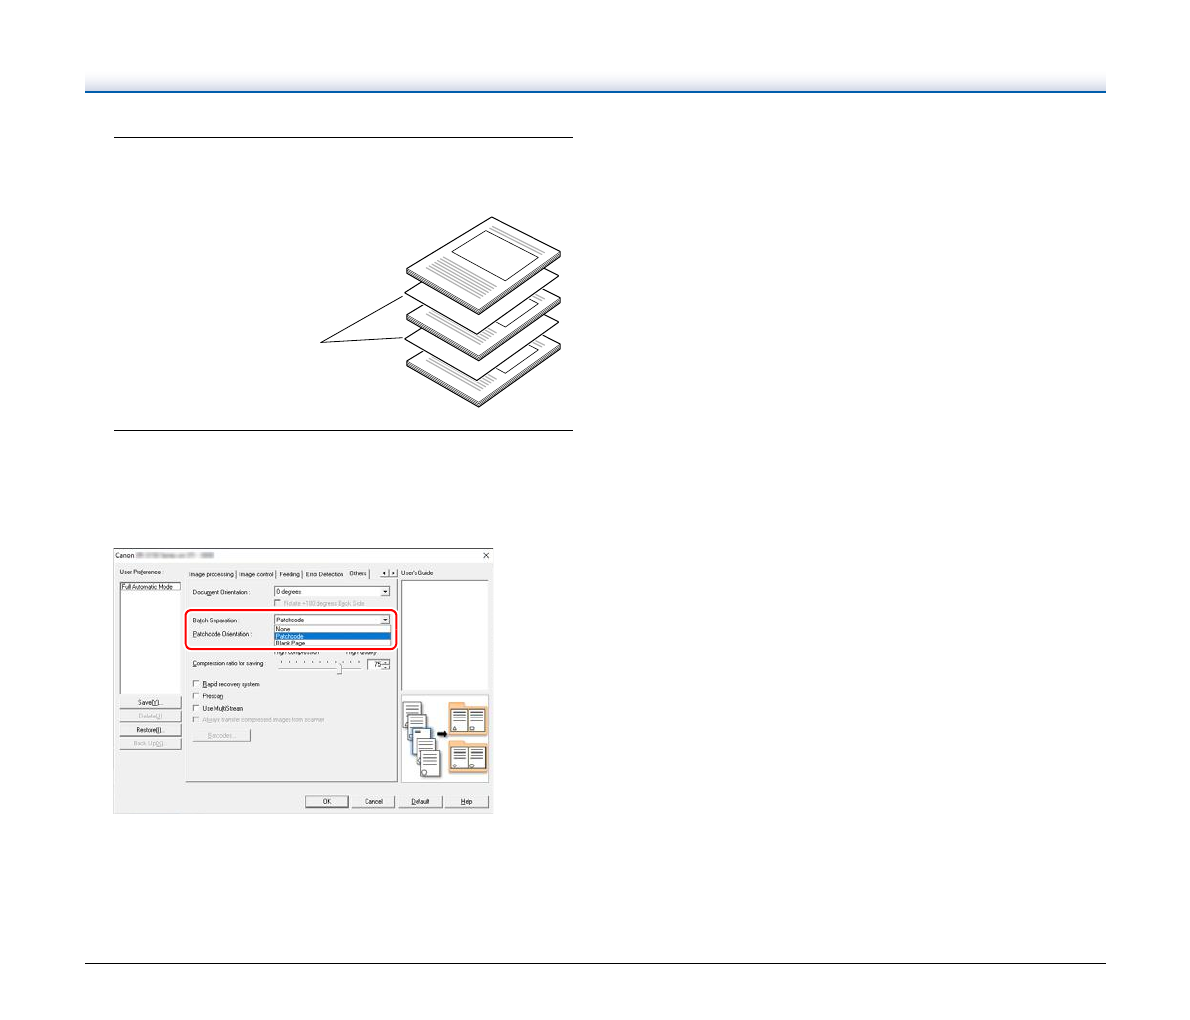Increase compression ratio with up spinner
Screen dimensions: 1190x1020
point(386,661)
